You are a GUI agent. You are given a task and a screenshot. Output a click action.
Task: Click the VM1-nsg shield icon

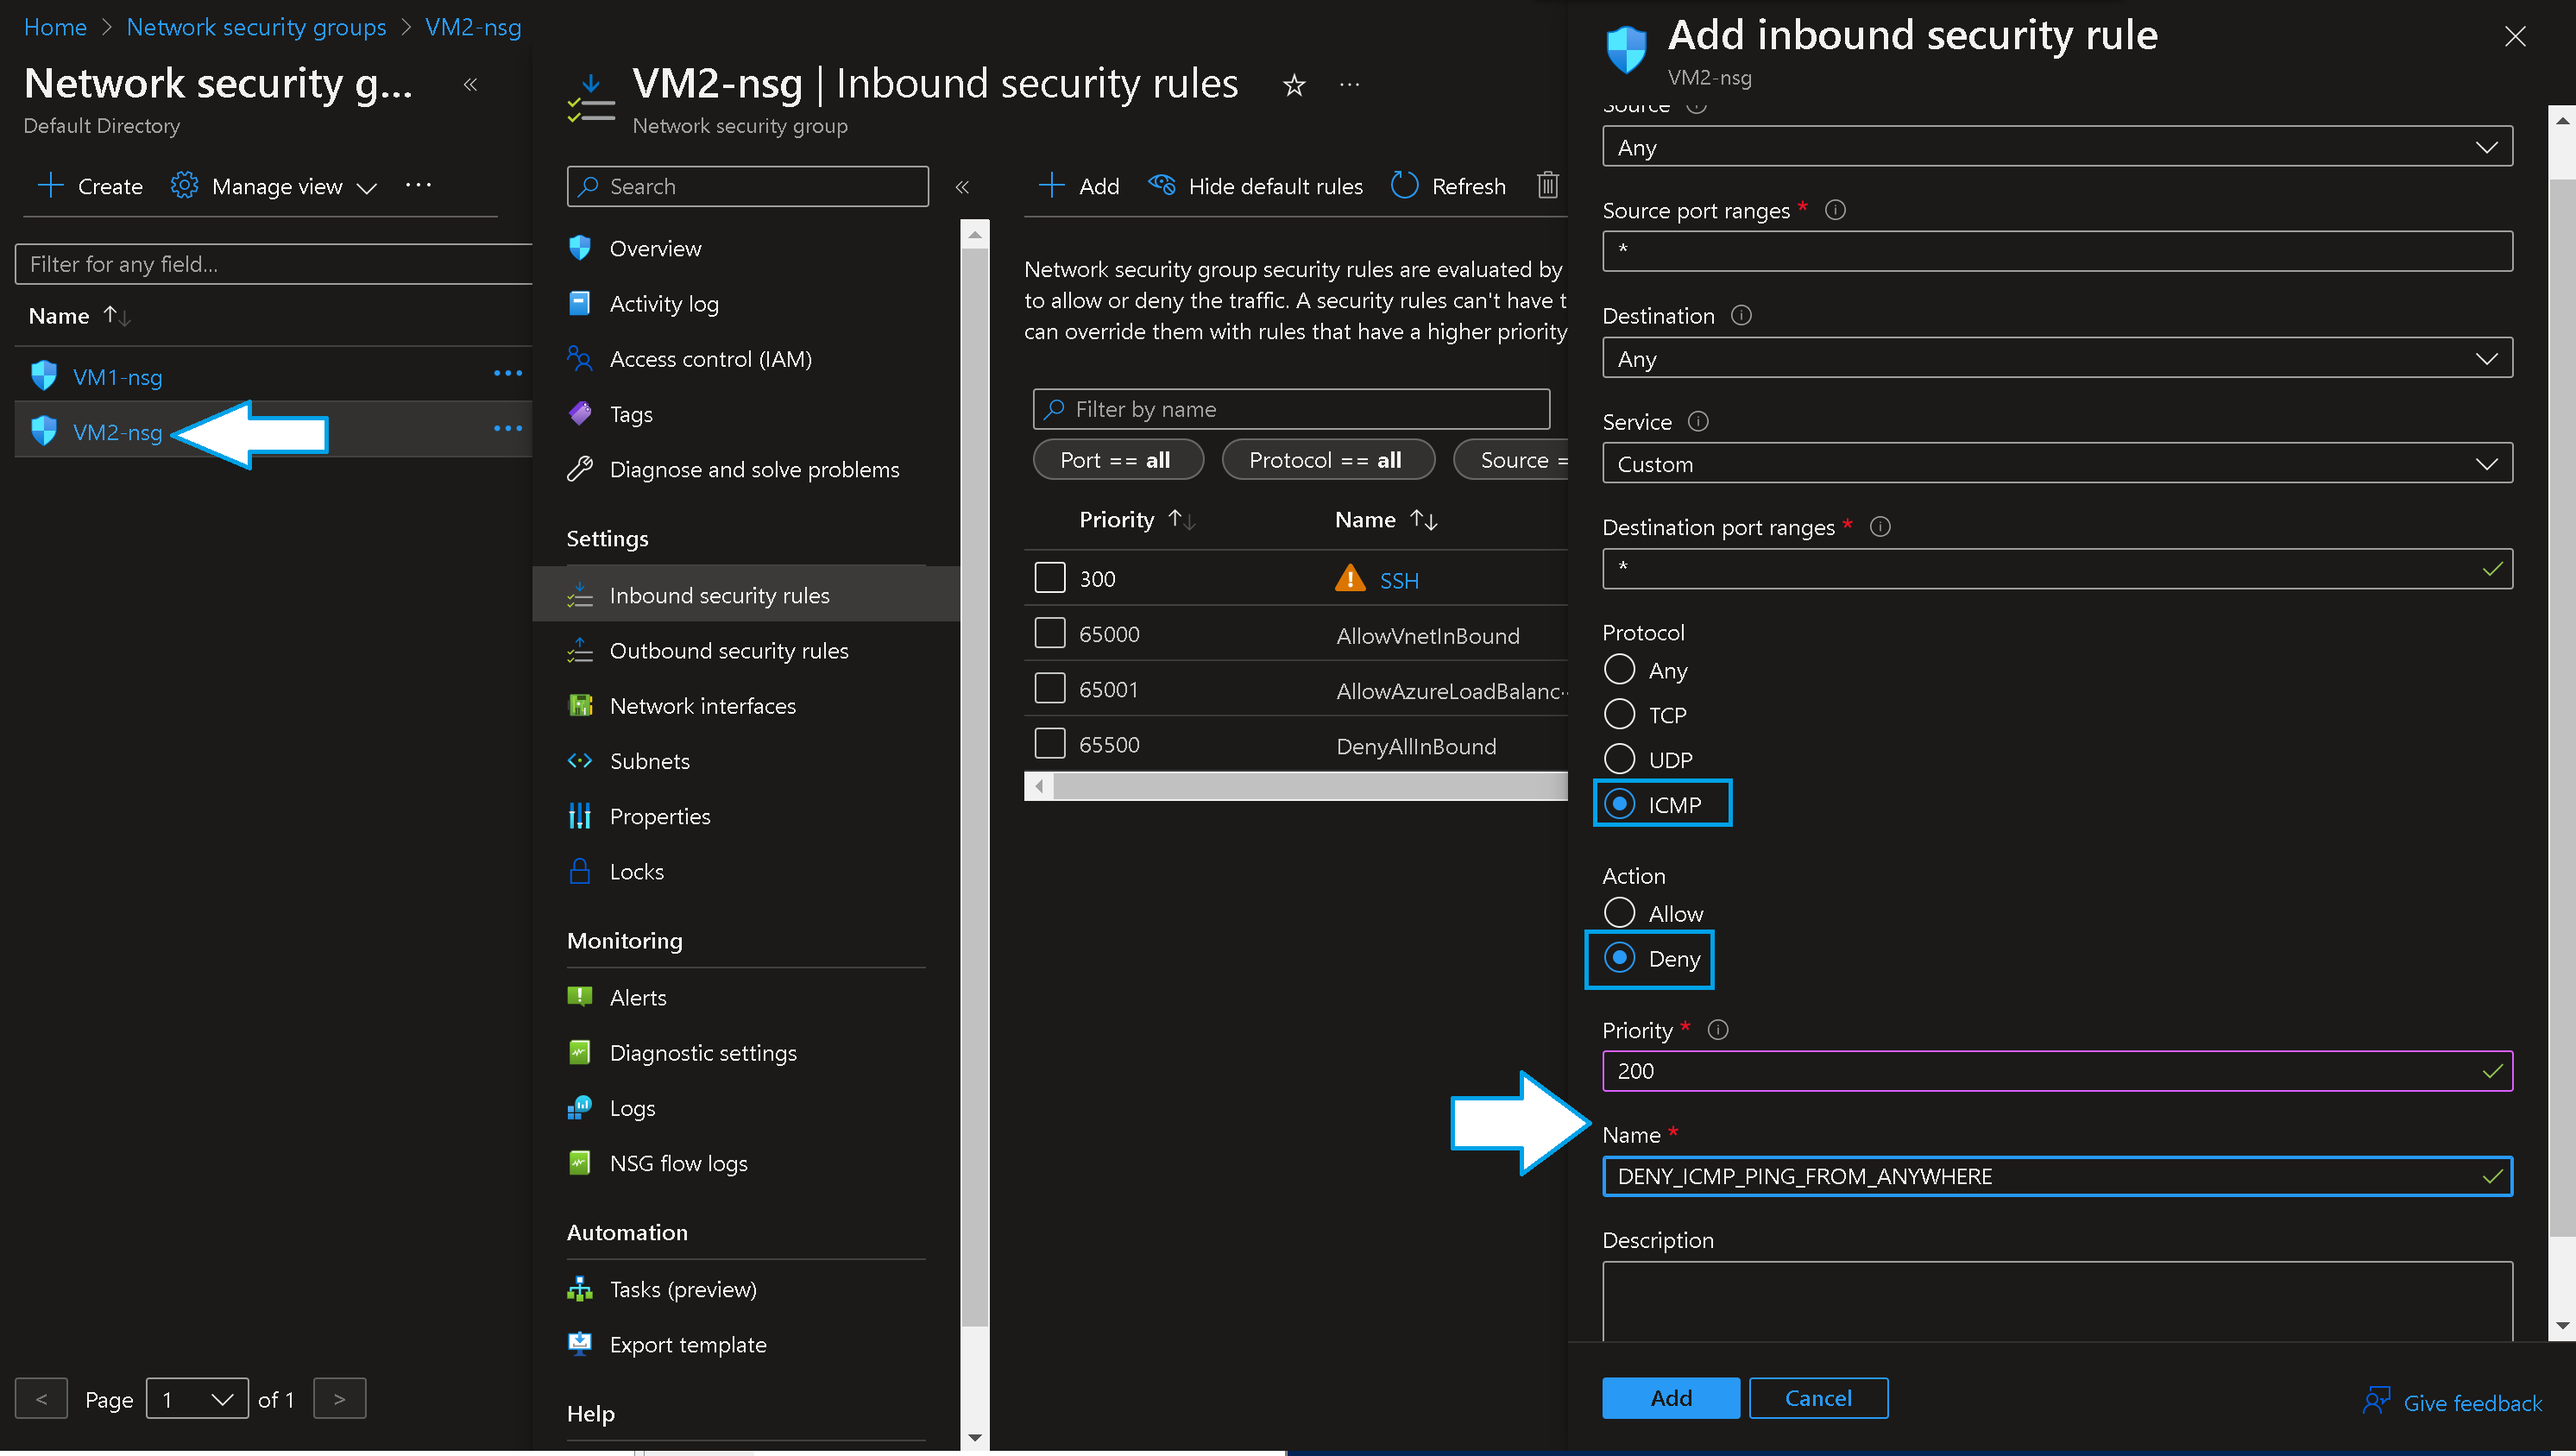44,375
